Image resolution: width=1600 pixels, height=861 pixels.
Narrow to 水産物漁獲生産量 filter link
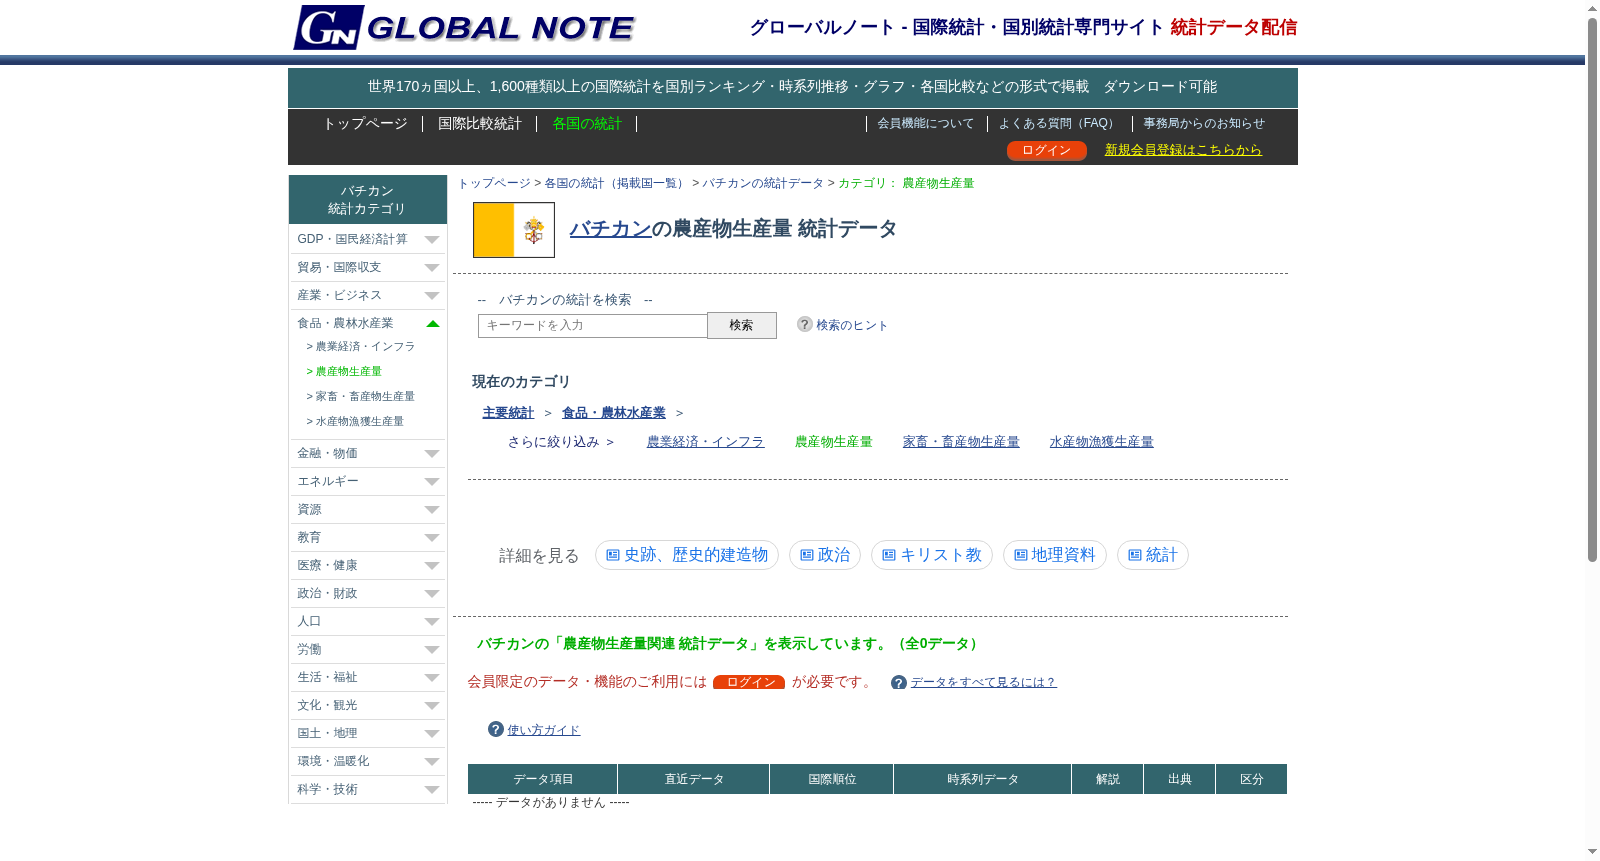(1101, 442)
